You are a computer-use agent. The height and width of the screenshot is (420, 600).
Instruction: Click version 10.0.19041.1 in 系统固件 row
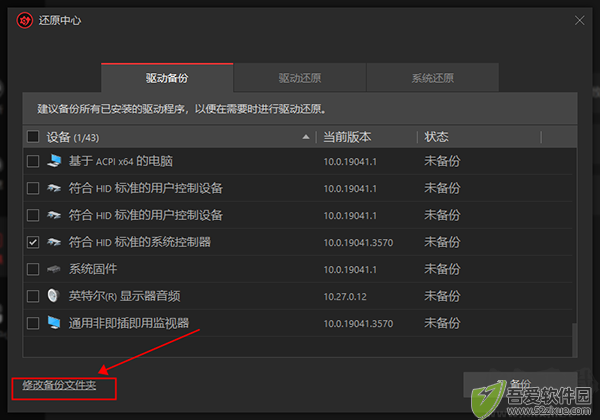pos(350,270)
